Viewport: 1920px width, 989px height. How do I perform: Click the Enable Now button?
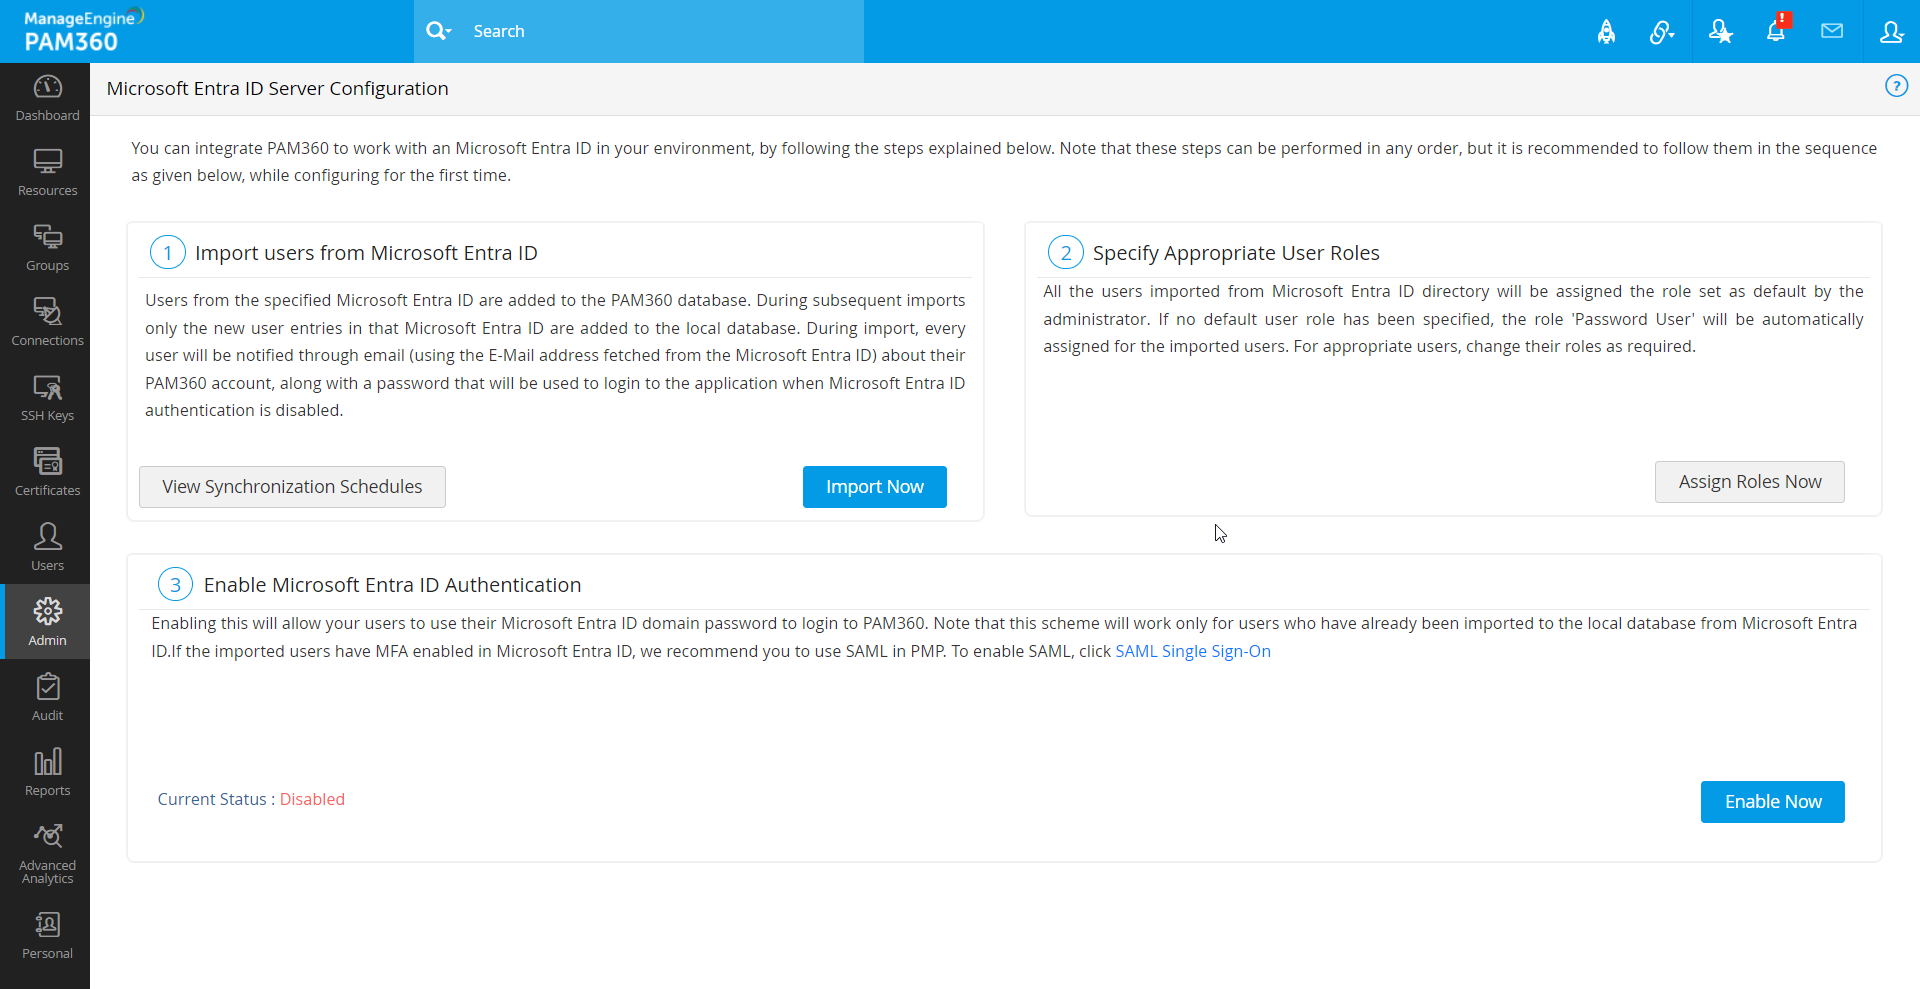[1773, 802]
